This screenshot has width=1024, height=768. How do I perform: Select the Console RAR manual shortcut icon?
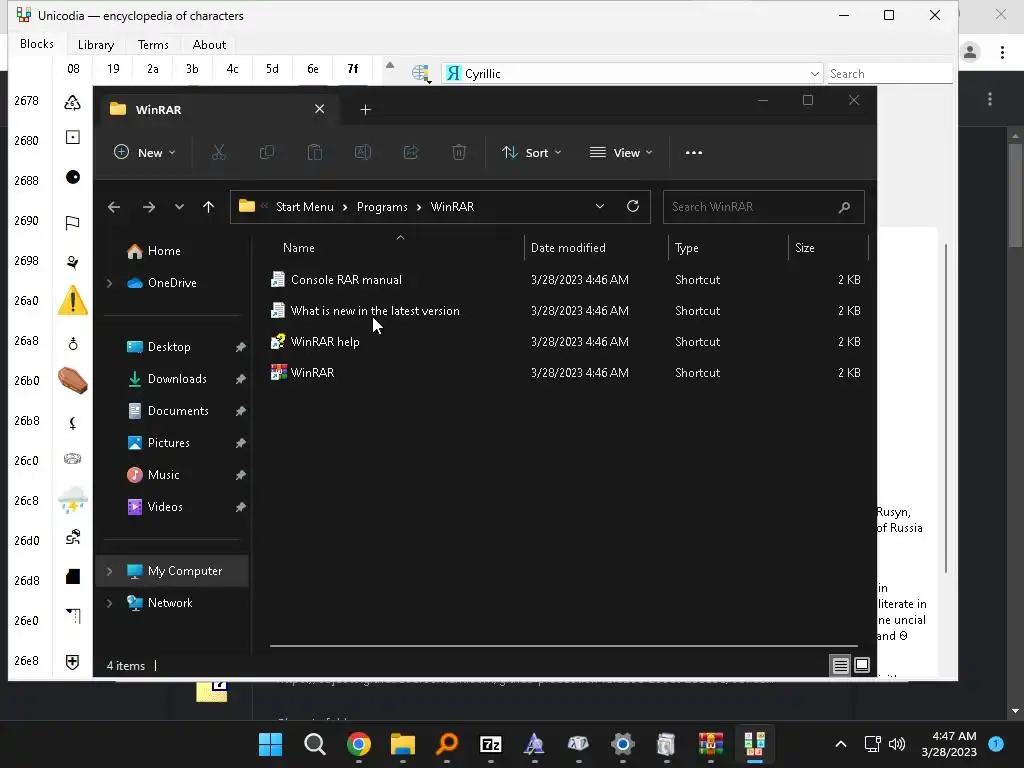click(278, 280)
